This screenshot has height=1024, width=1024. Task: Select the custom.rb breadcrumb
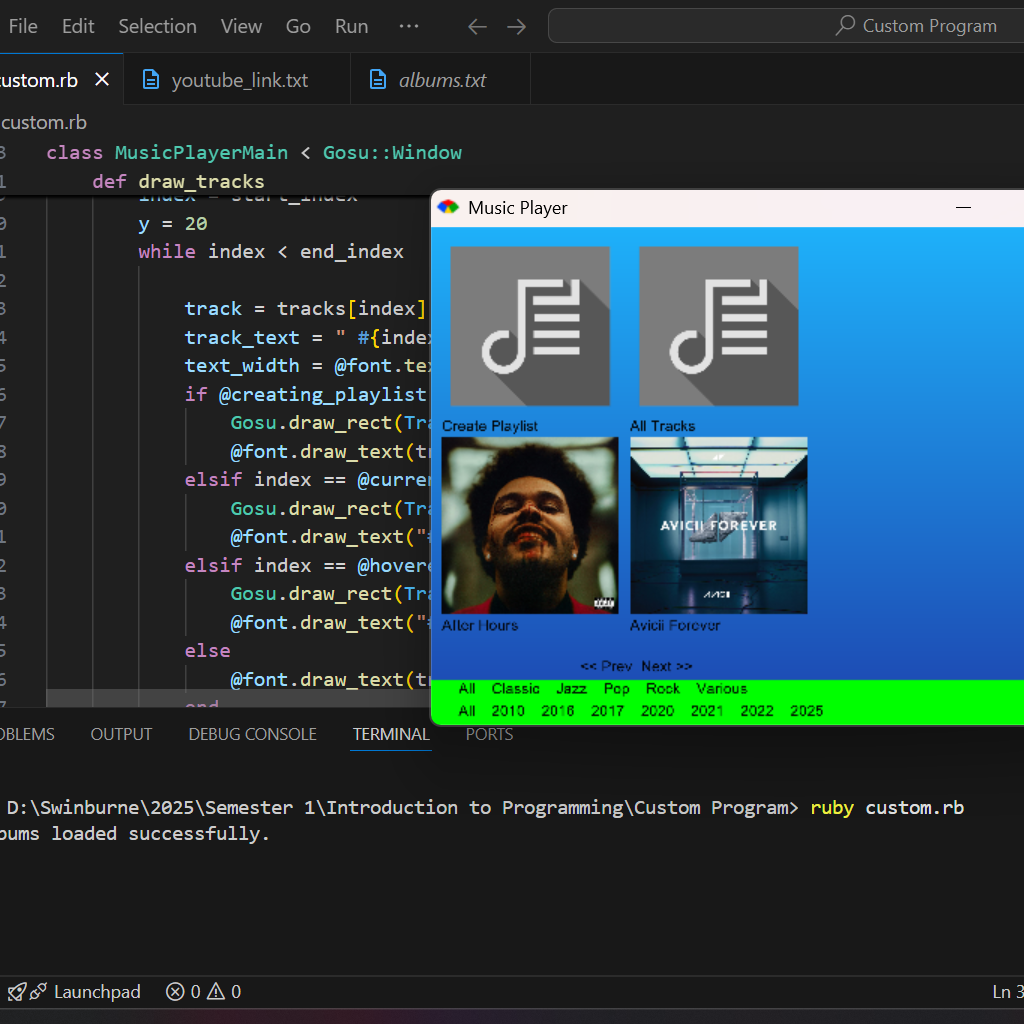pos(43,123)
